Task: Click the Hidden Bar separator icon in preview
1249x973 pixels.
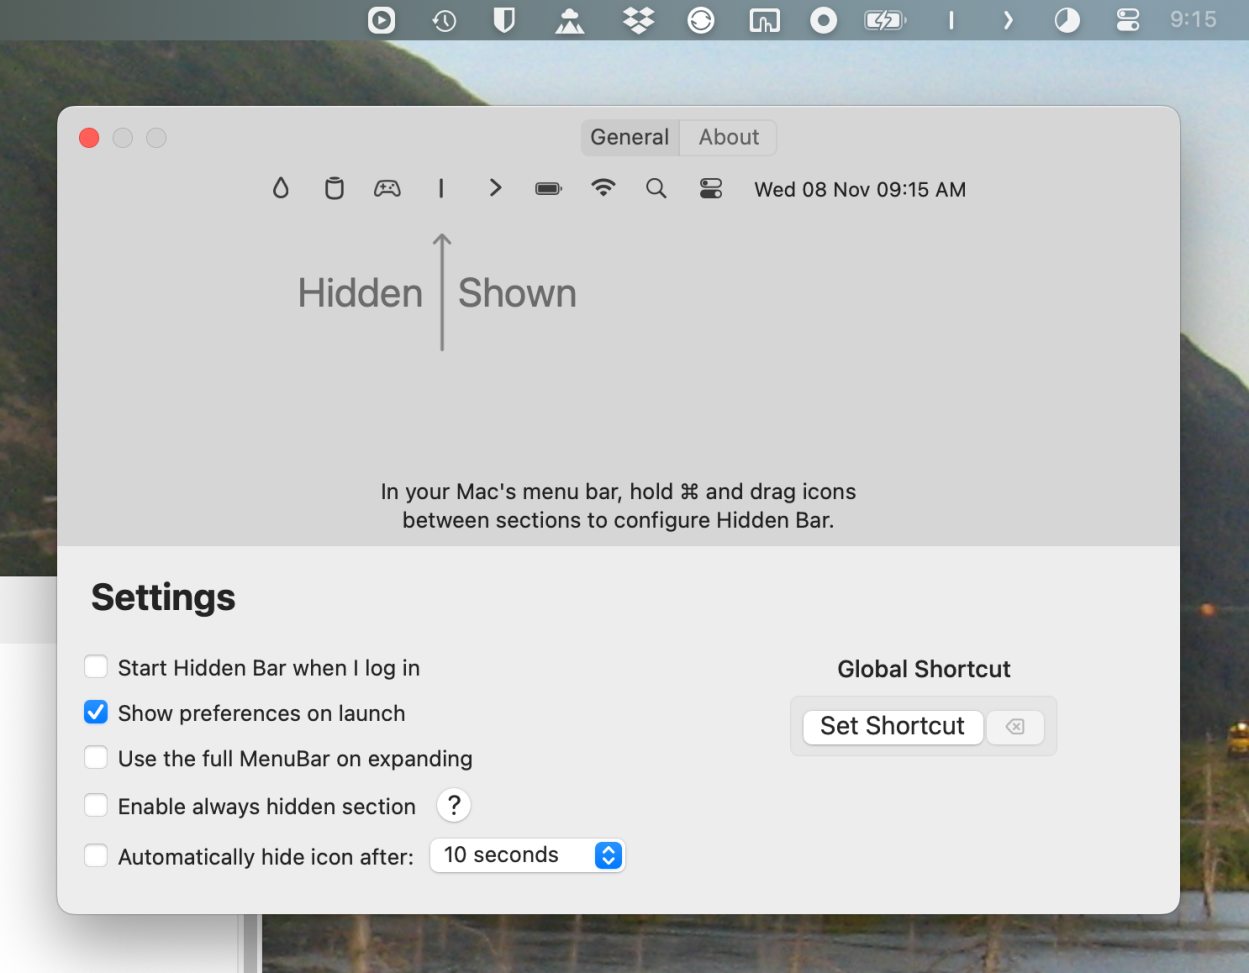Action: tap(441, 188)
